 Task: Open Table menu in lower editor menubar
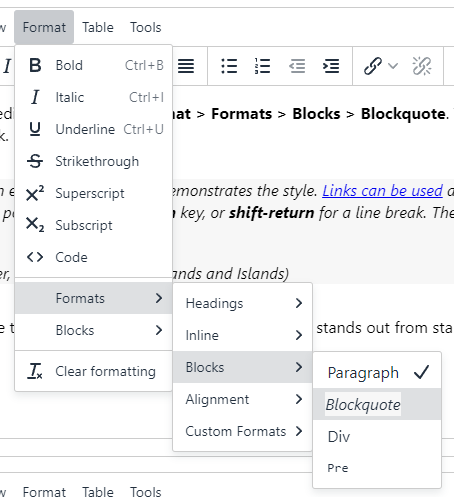[98, 491]
